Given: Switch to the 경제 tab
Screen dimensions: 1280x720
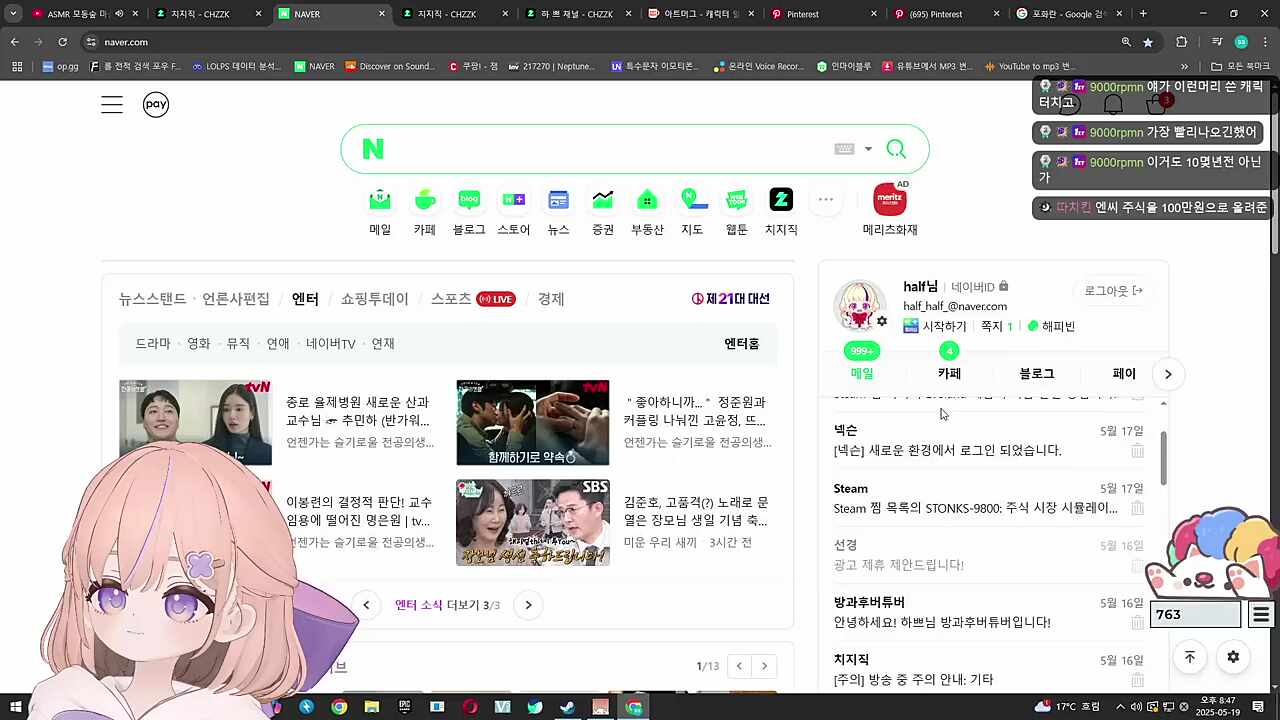Looking at the screenshot, I should point(551,299).
